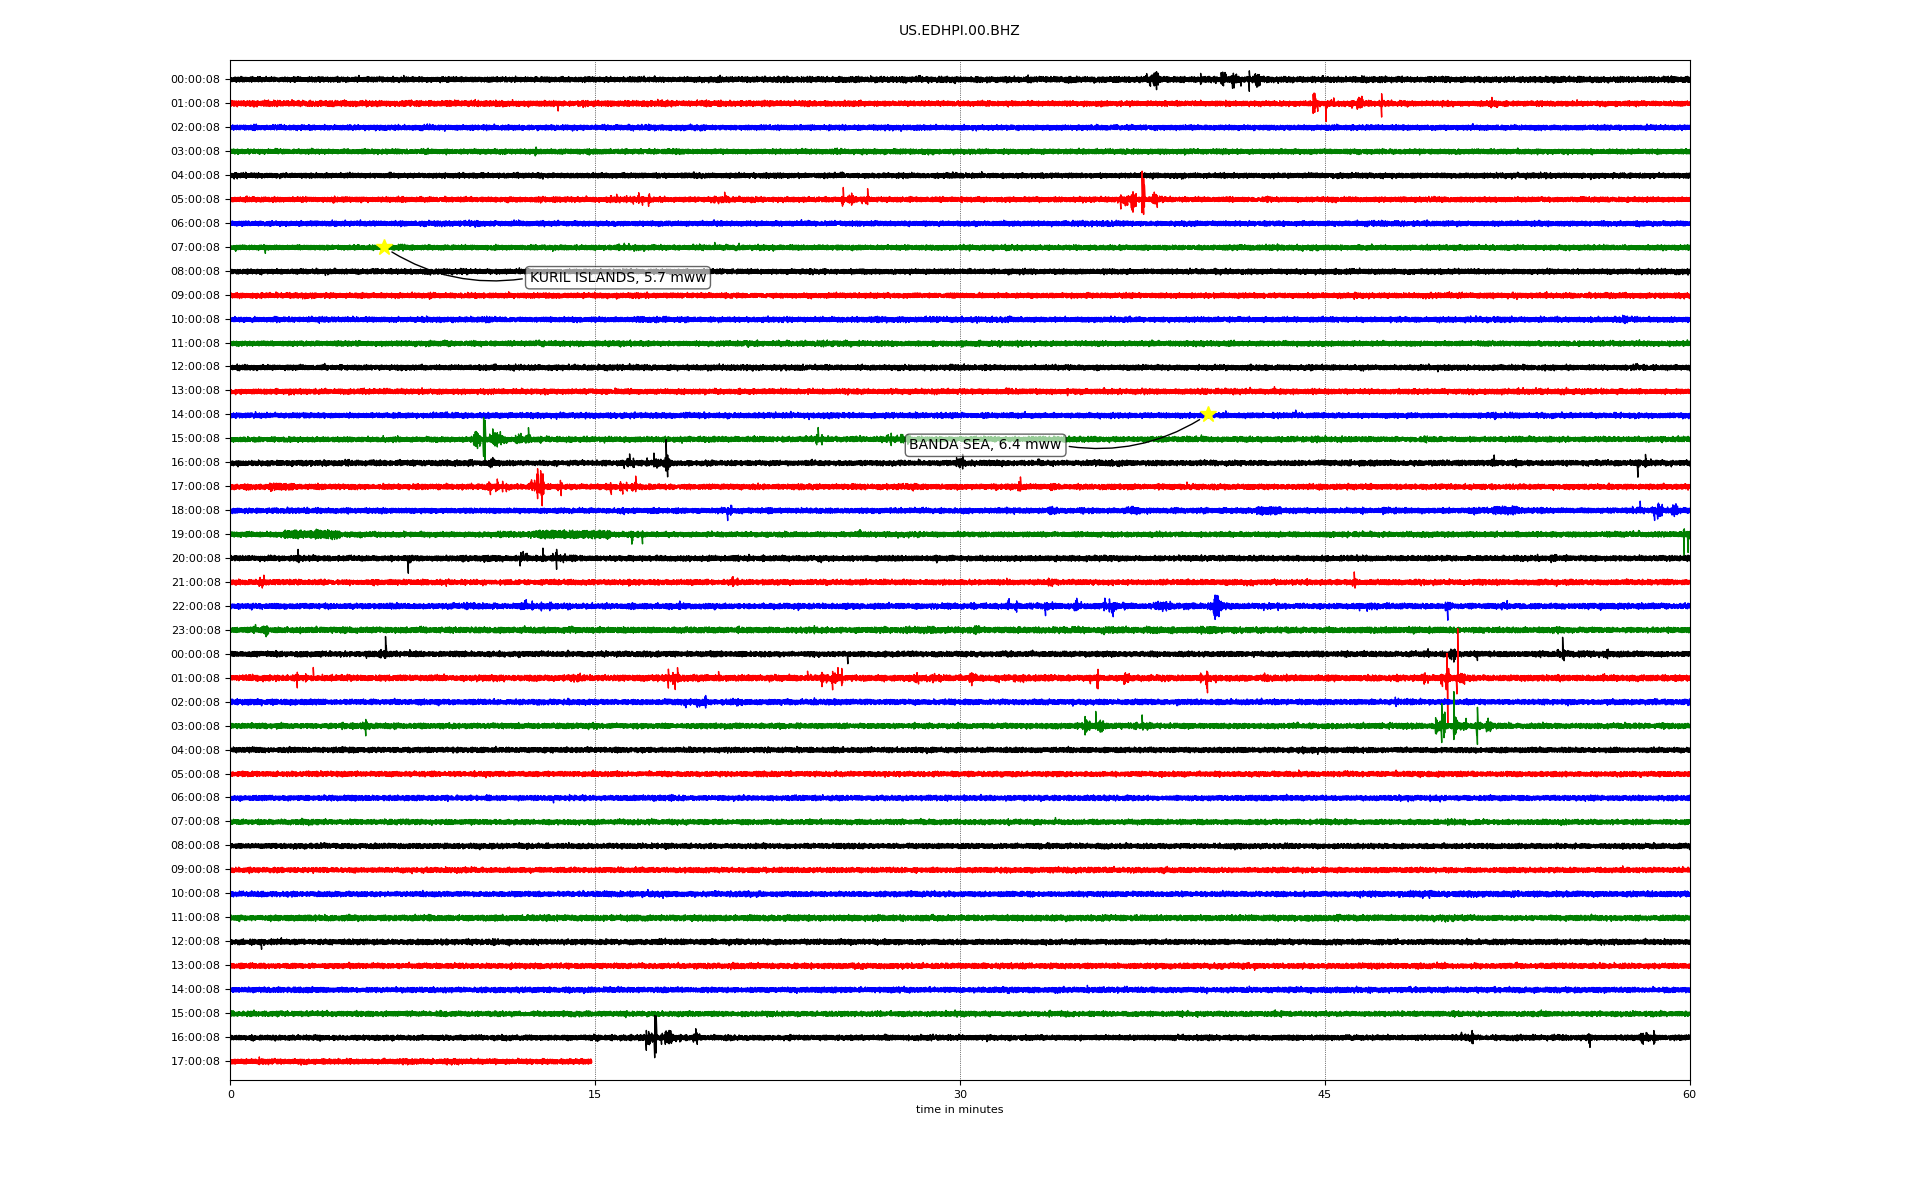
Task: Click the KURIL ISLANDS, 5.7 mww label
Action: pos(618,277)
